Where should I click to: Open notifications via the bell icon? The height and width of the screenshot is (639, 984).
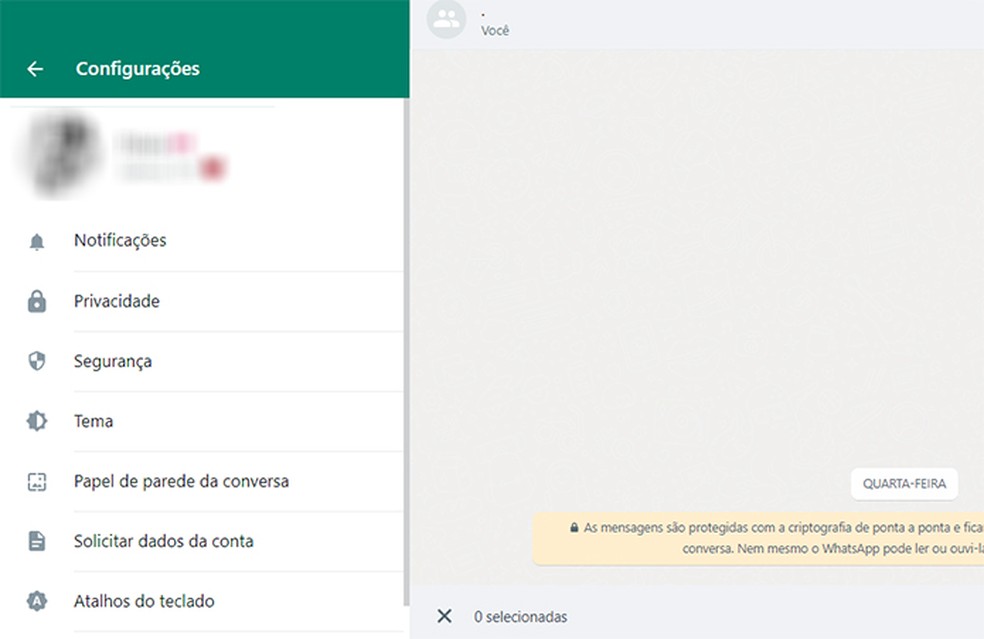tap(37, 240)
